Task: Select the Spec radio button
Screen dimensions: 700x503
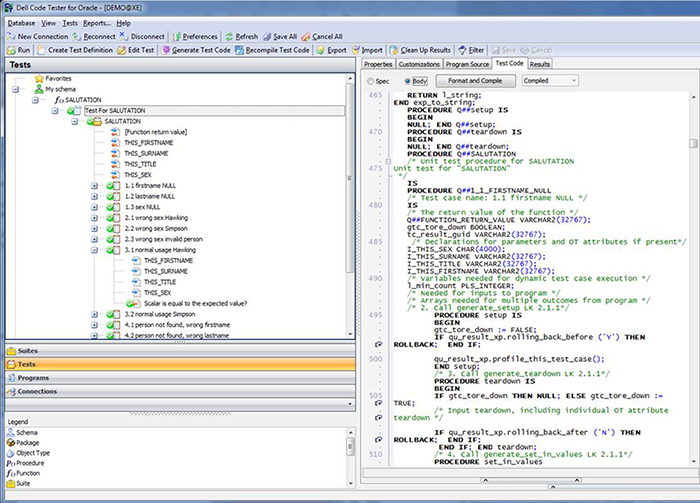Action: (371, 81)
